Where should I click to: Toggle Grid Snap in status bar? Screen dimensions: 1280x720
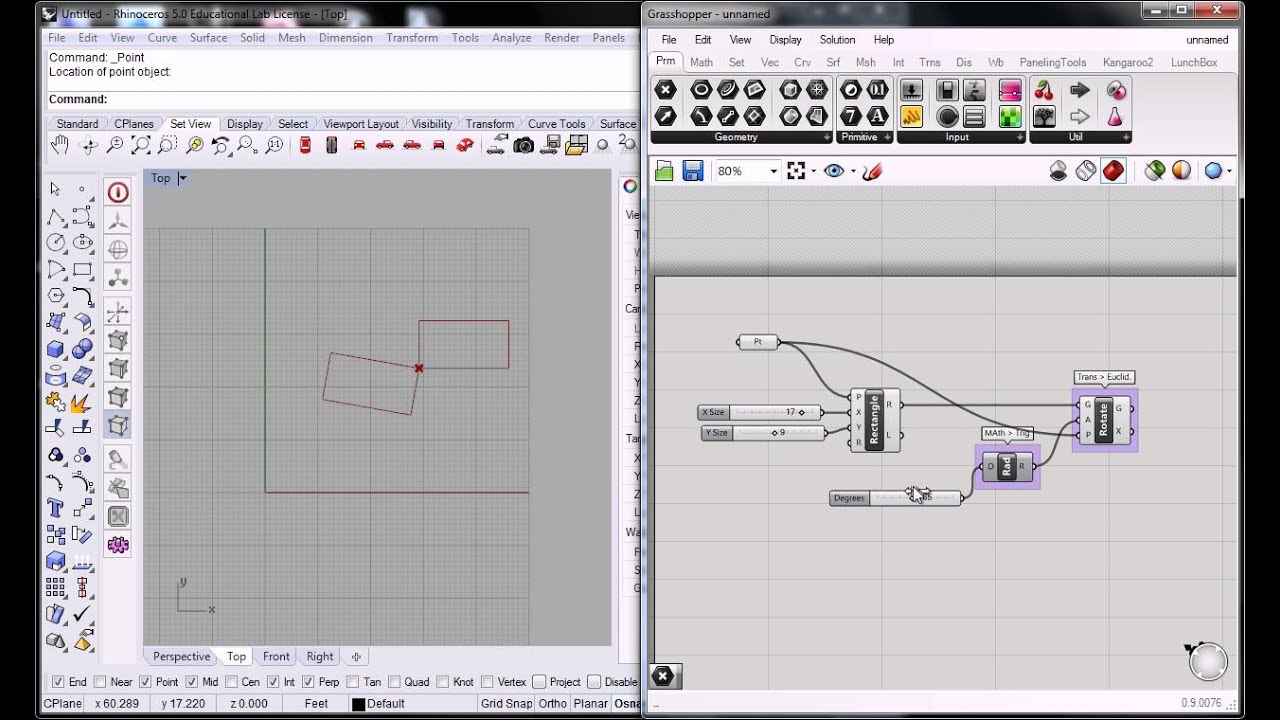click(x=506, y=704)
